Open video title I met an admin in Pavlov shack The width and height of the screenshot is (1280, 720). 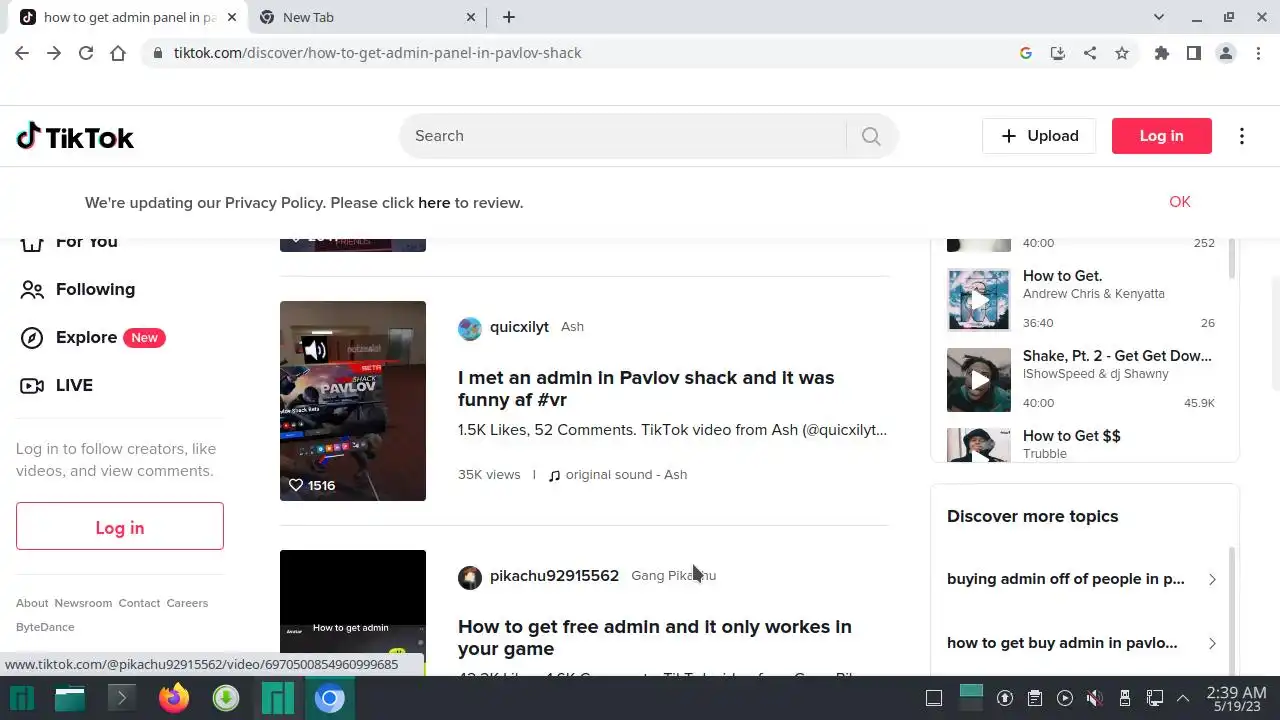pyautogui.click(x=646, y=389)
